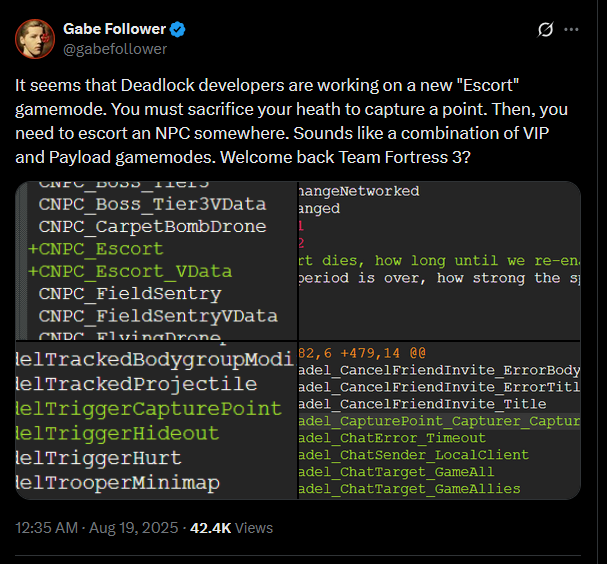Viewport: 607px width, 564px height.
Task: View the top-right green comment code image
Action: click(439, 261)
